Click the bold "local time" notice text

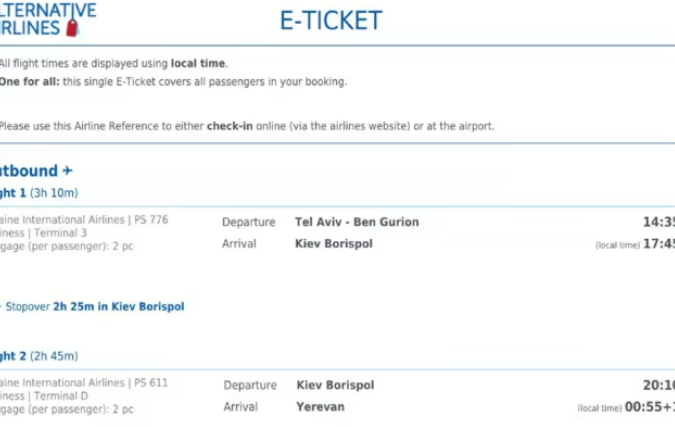coord(199,63)
